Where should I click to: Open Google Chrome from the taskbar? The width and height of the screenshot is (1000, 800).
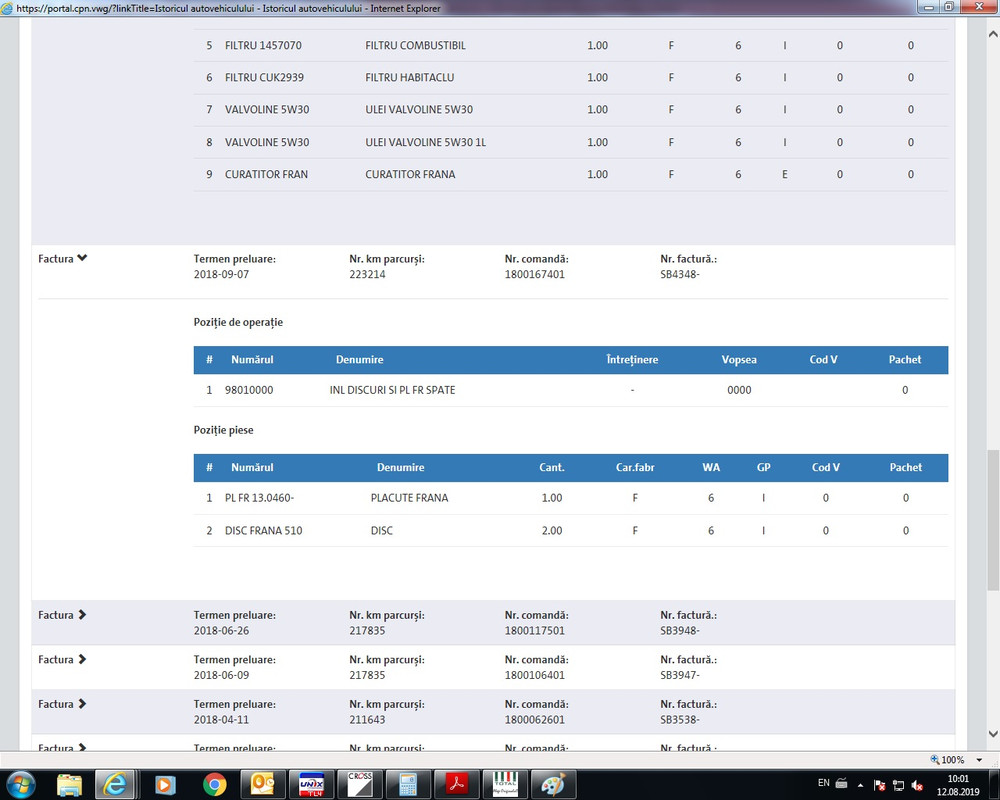215,784
